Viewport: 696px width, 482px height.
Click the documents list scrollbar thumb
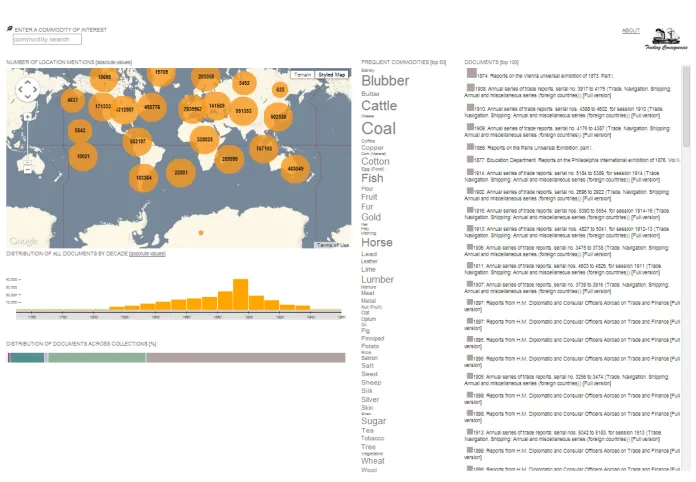coord(686,107)
